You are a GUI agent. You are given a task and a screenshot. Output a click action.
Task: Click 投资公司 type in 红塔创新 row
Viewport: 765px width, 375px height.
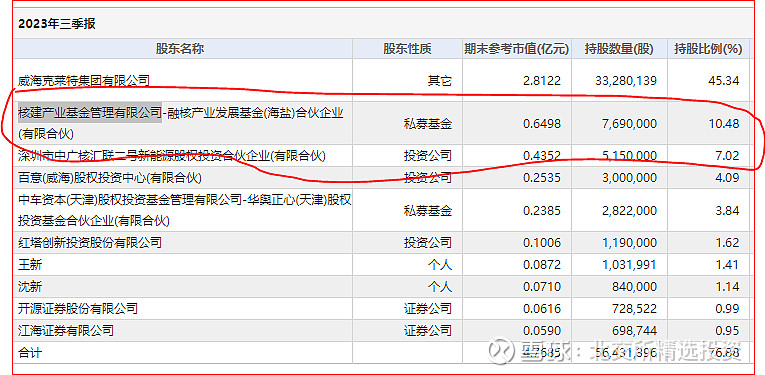pos(428,242)
